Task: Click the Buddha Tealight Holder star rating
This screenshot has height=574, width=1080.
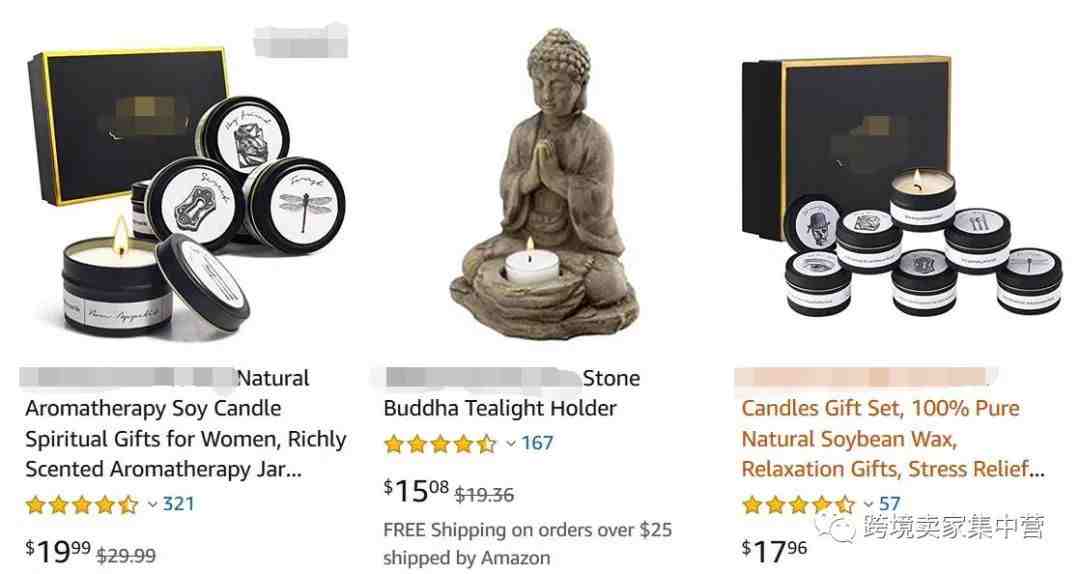Action: (x=440, y=443)
